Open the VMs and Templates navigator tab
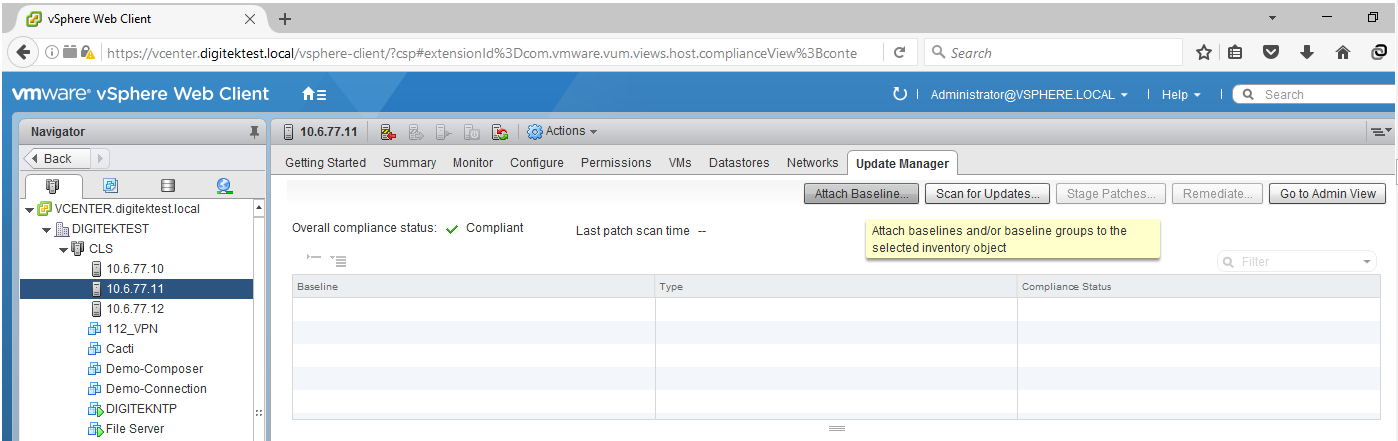1398x441 pixels. (110, 186)
